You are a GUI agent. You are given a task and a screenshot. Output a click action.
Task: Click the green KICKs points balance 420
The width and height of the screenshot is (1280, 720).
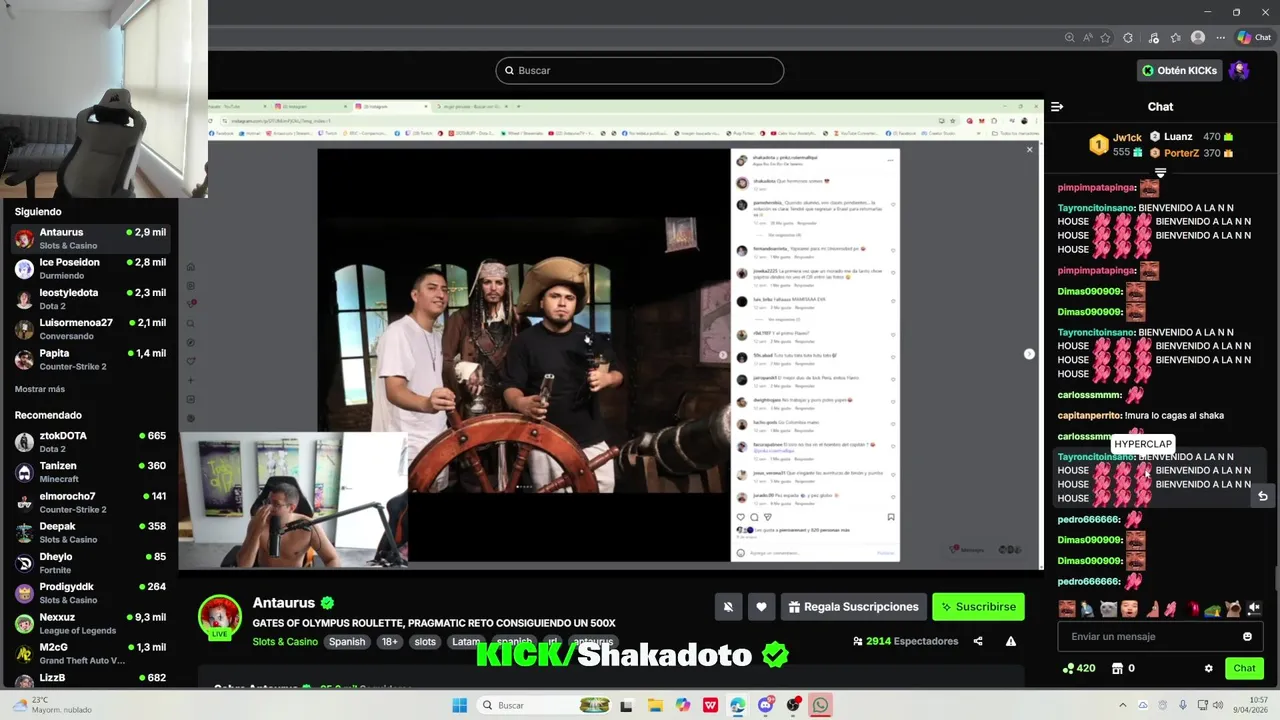coord(1079,668)
